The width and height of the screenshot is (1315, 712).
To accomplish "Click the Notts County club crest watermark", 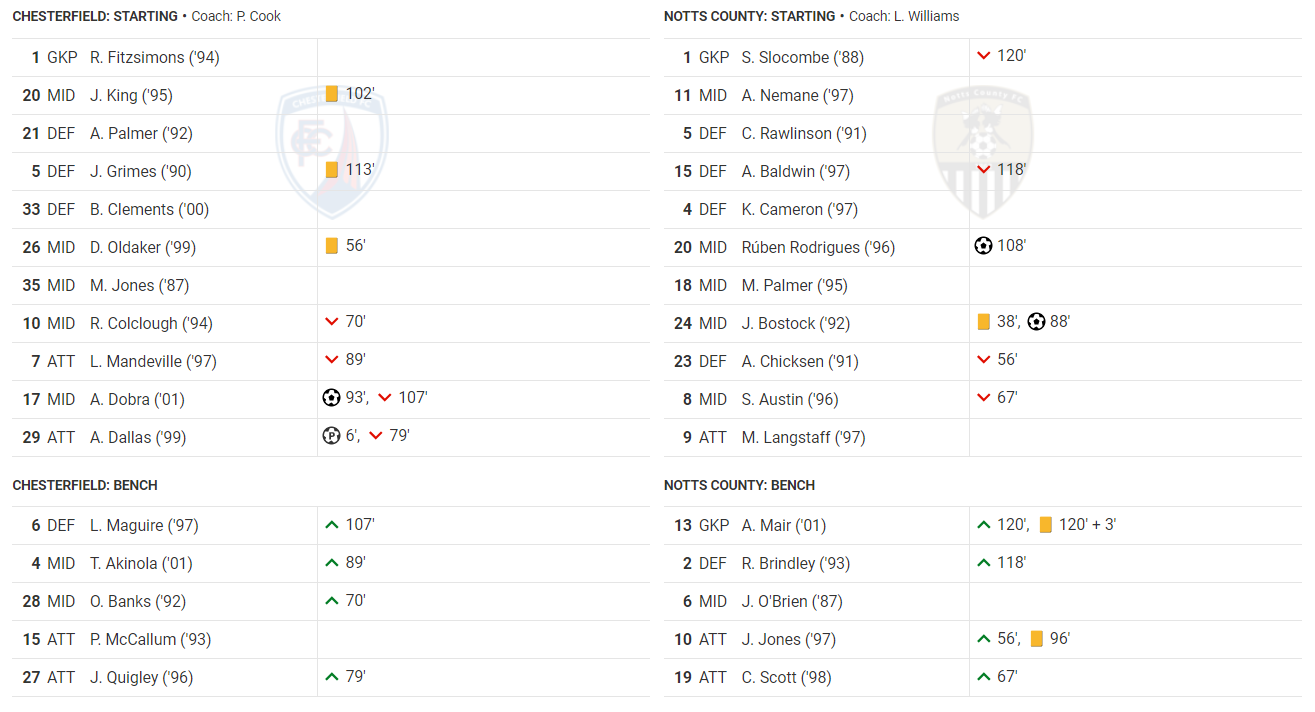I will click(981, 150).
